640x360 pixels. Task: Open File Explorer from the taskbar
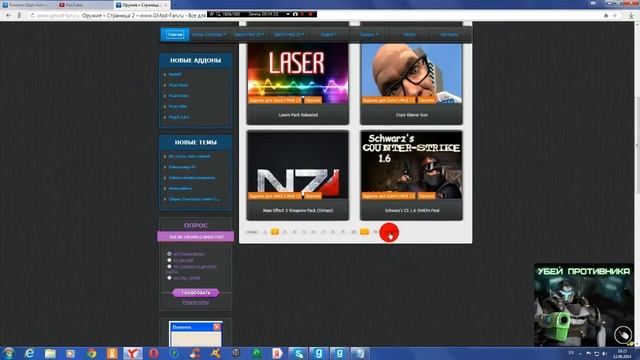pos(50,353)
